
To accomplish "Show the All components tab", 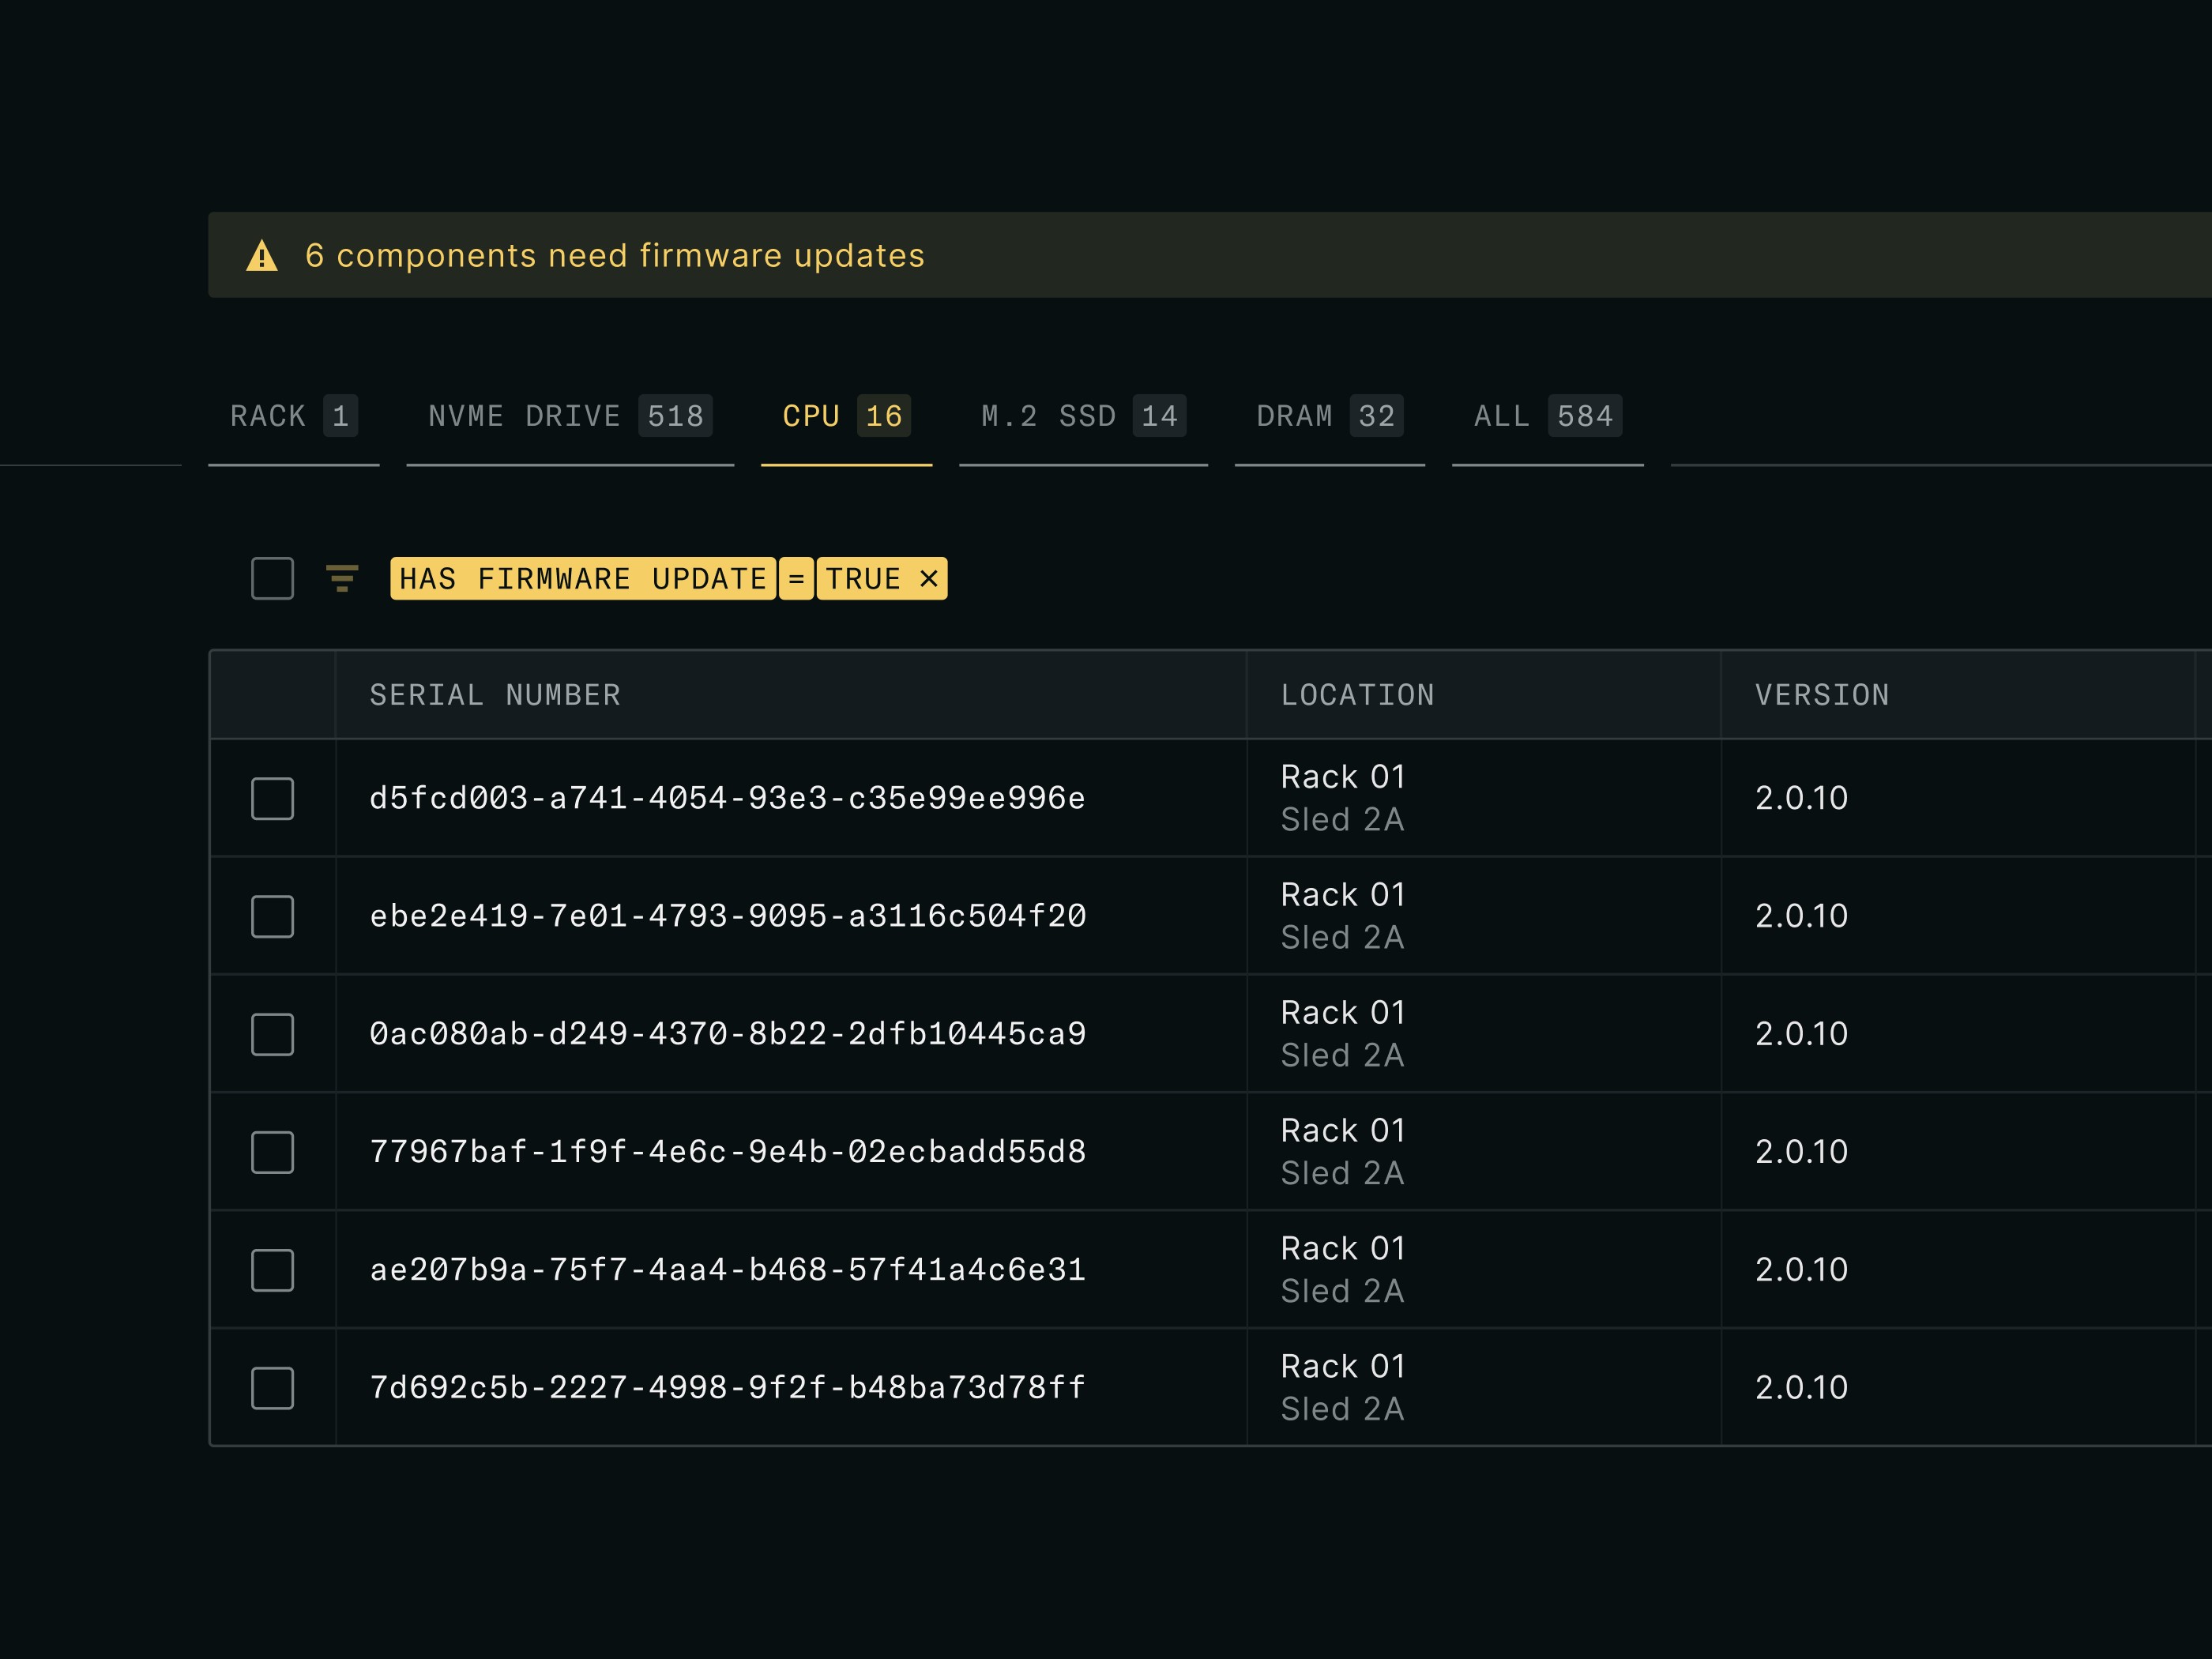I will click(x=1547, y=416).
